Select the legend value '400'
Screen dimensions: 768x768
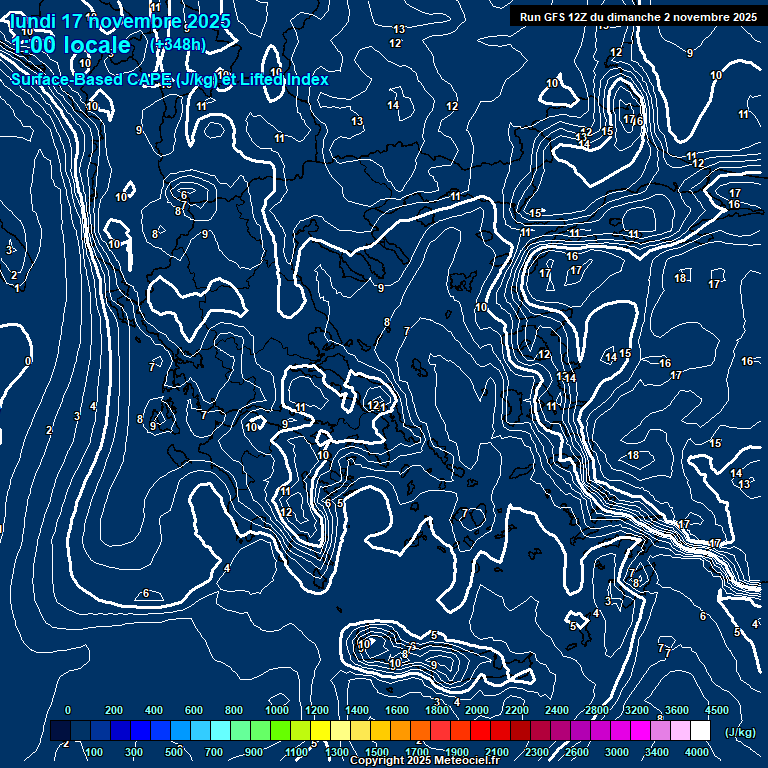[x=154, y=710]
